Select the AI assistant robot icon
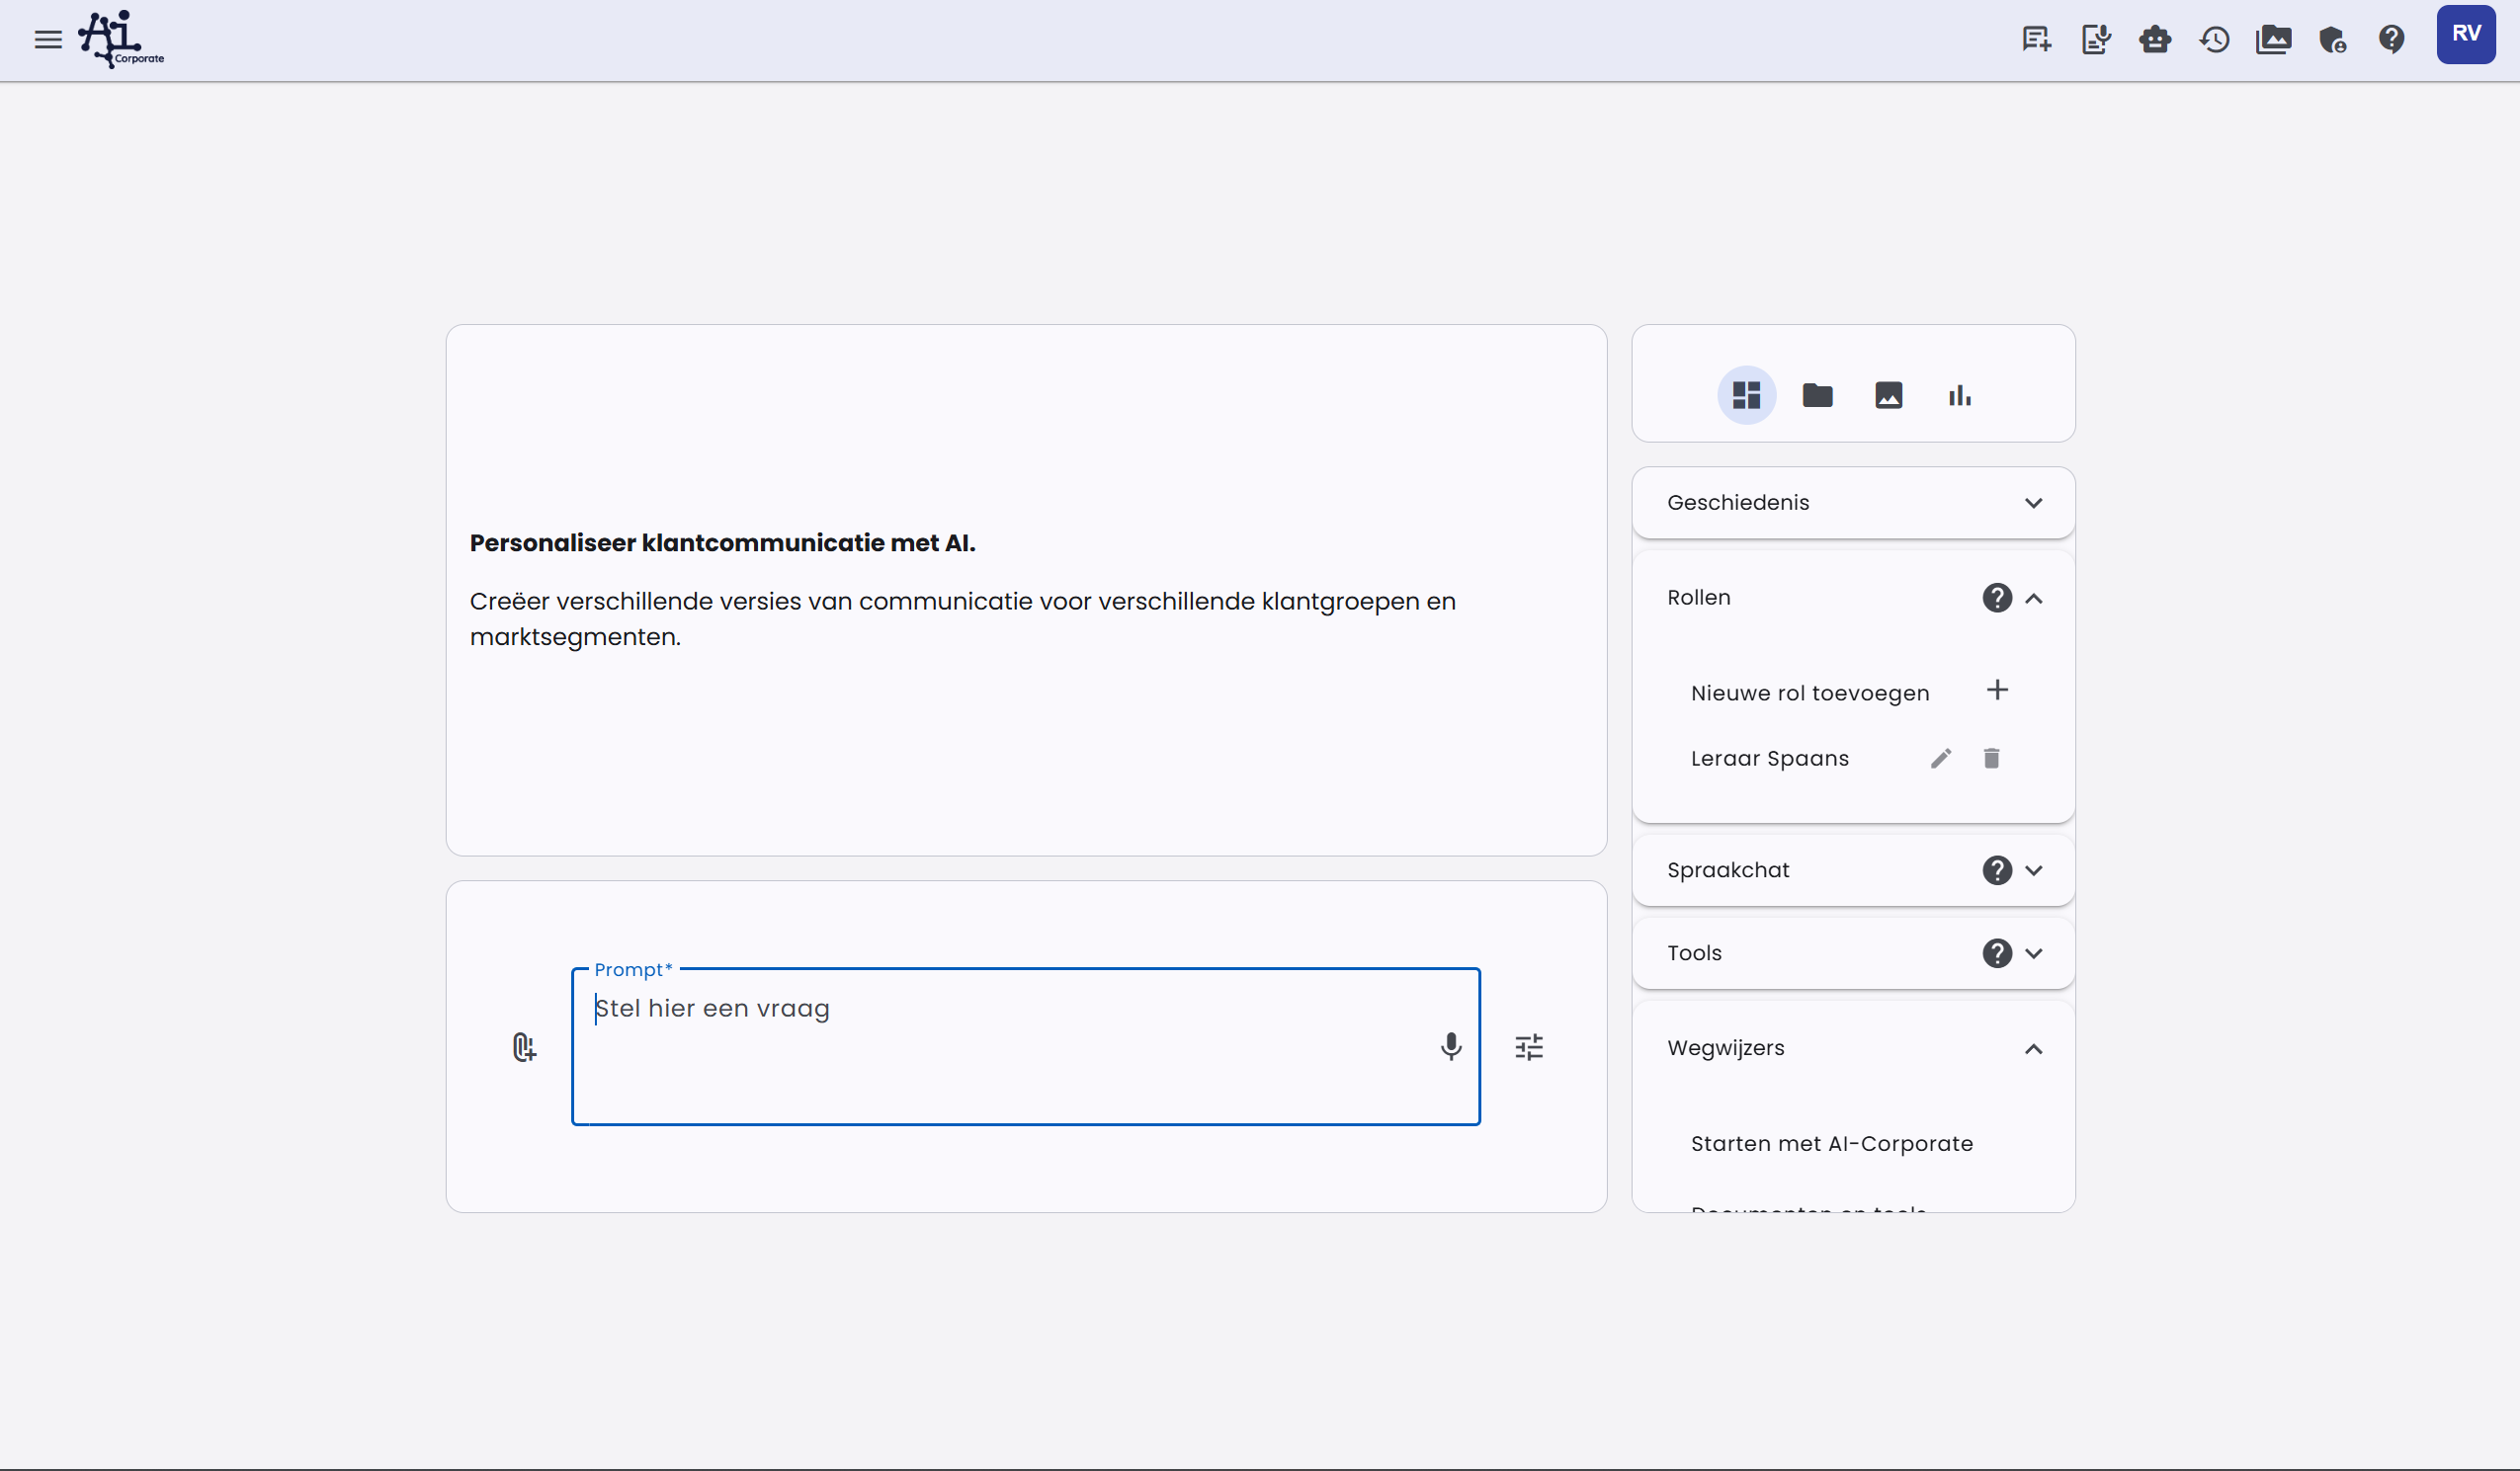 pyautogui.click(x=2155, y=39)
